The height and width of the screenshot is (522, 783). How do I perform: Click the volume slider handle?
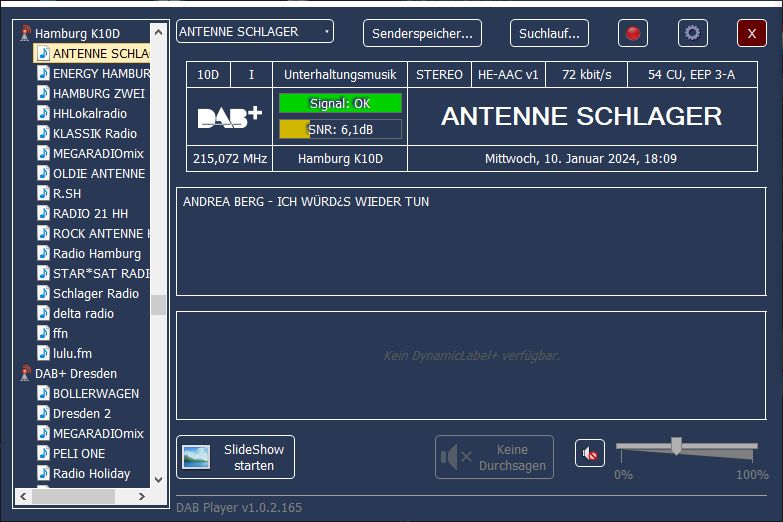point(676,446)
